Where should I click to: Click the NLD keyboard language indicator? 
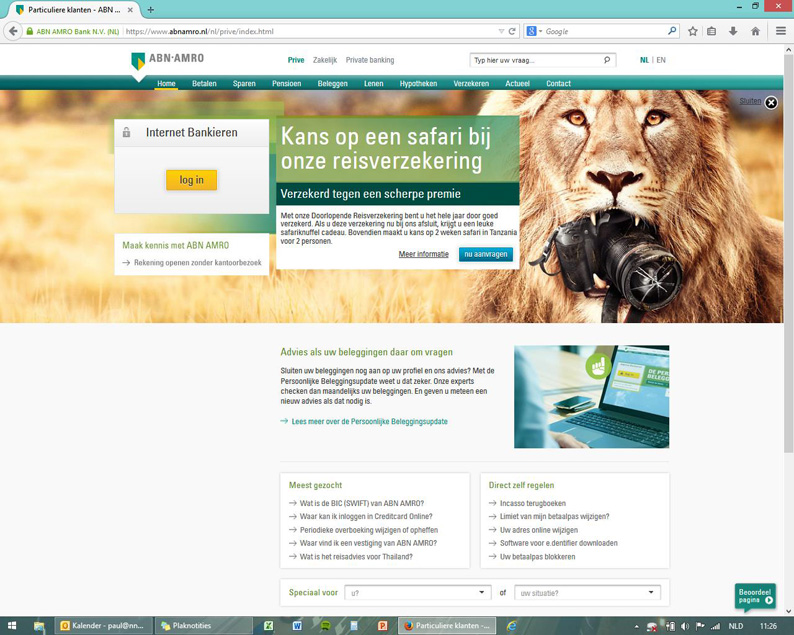point(735,626)
